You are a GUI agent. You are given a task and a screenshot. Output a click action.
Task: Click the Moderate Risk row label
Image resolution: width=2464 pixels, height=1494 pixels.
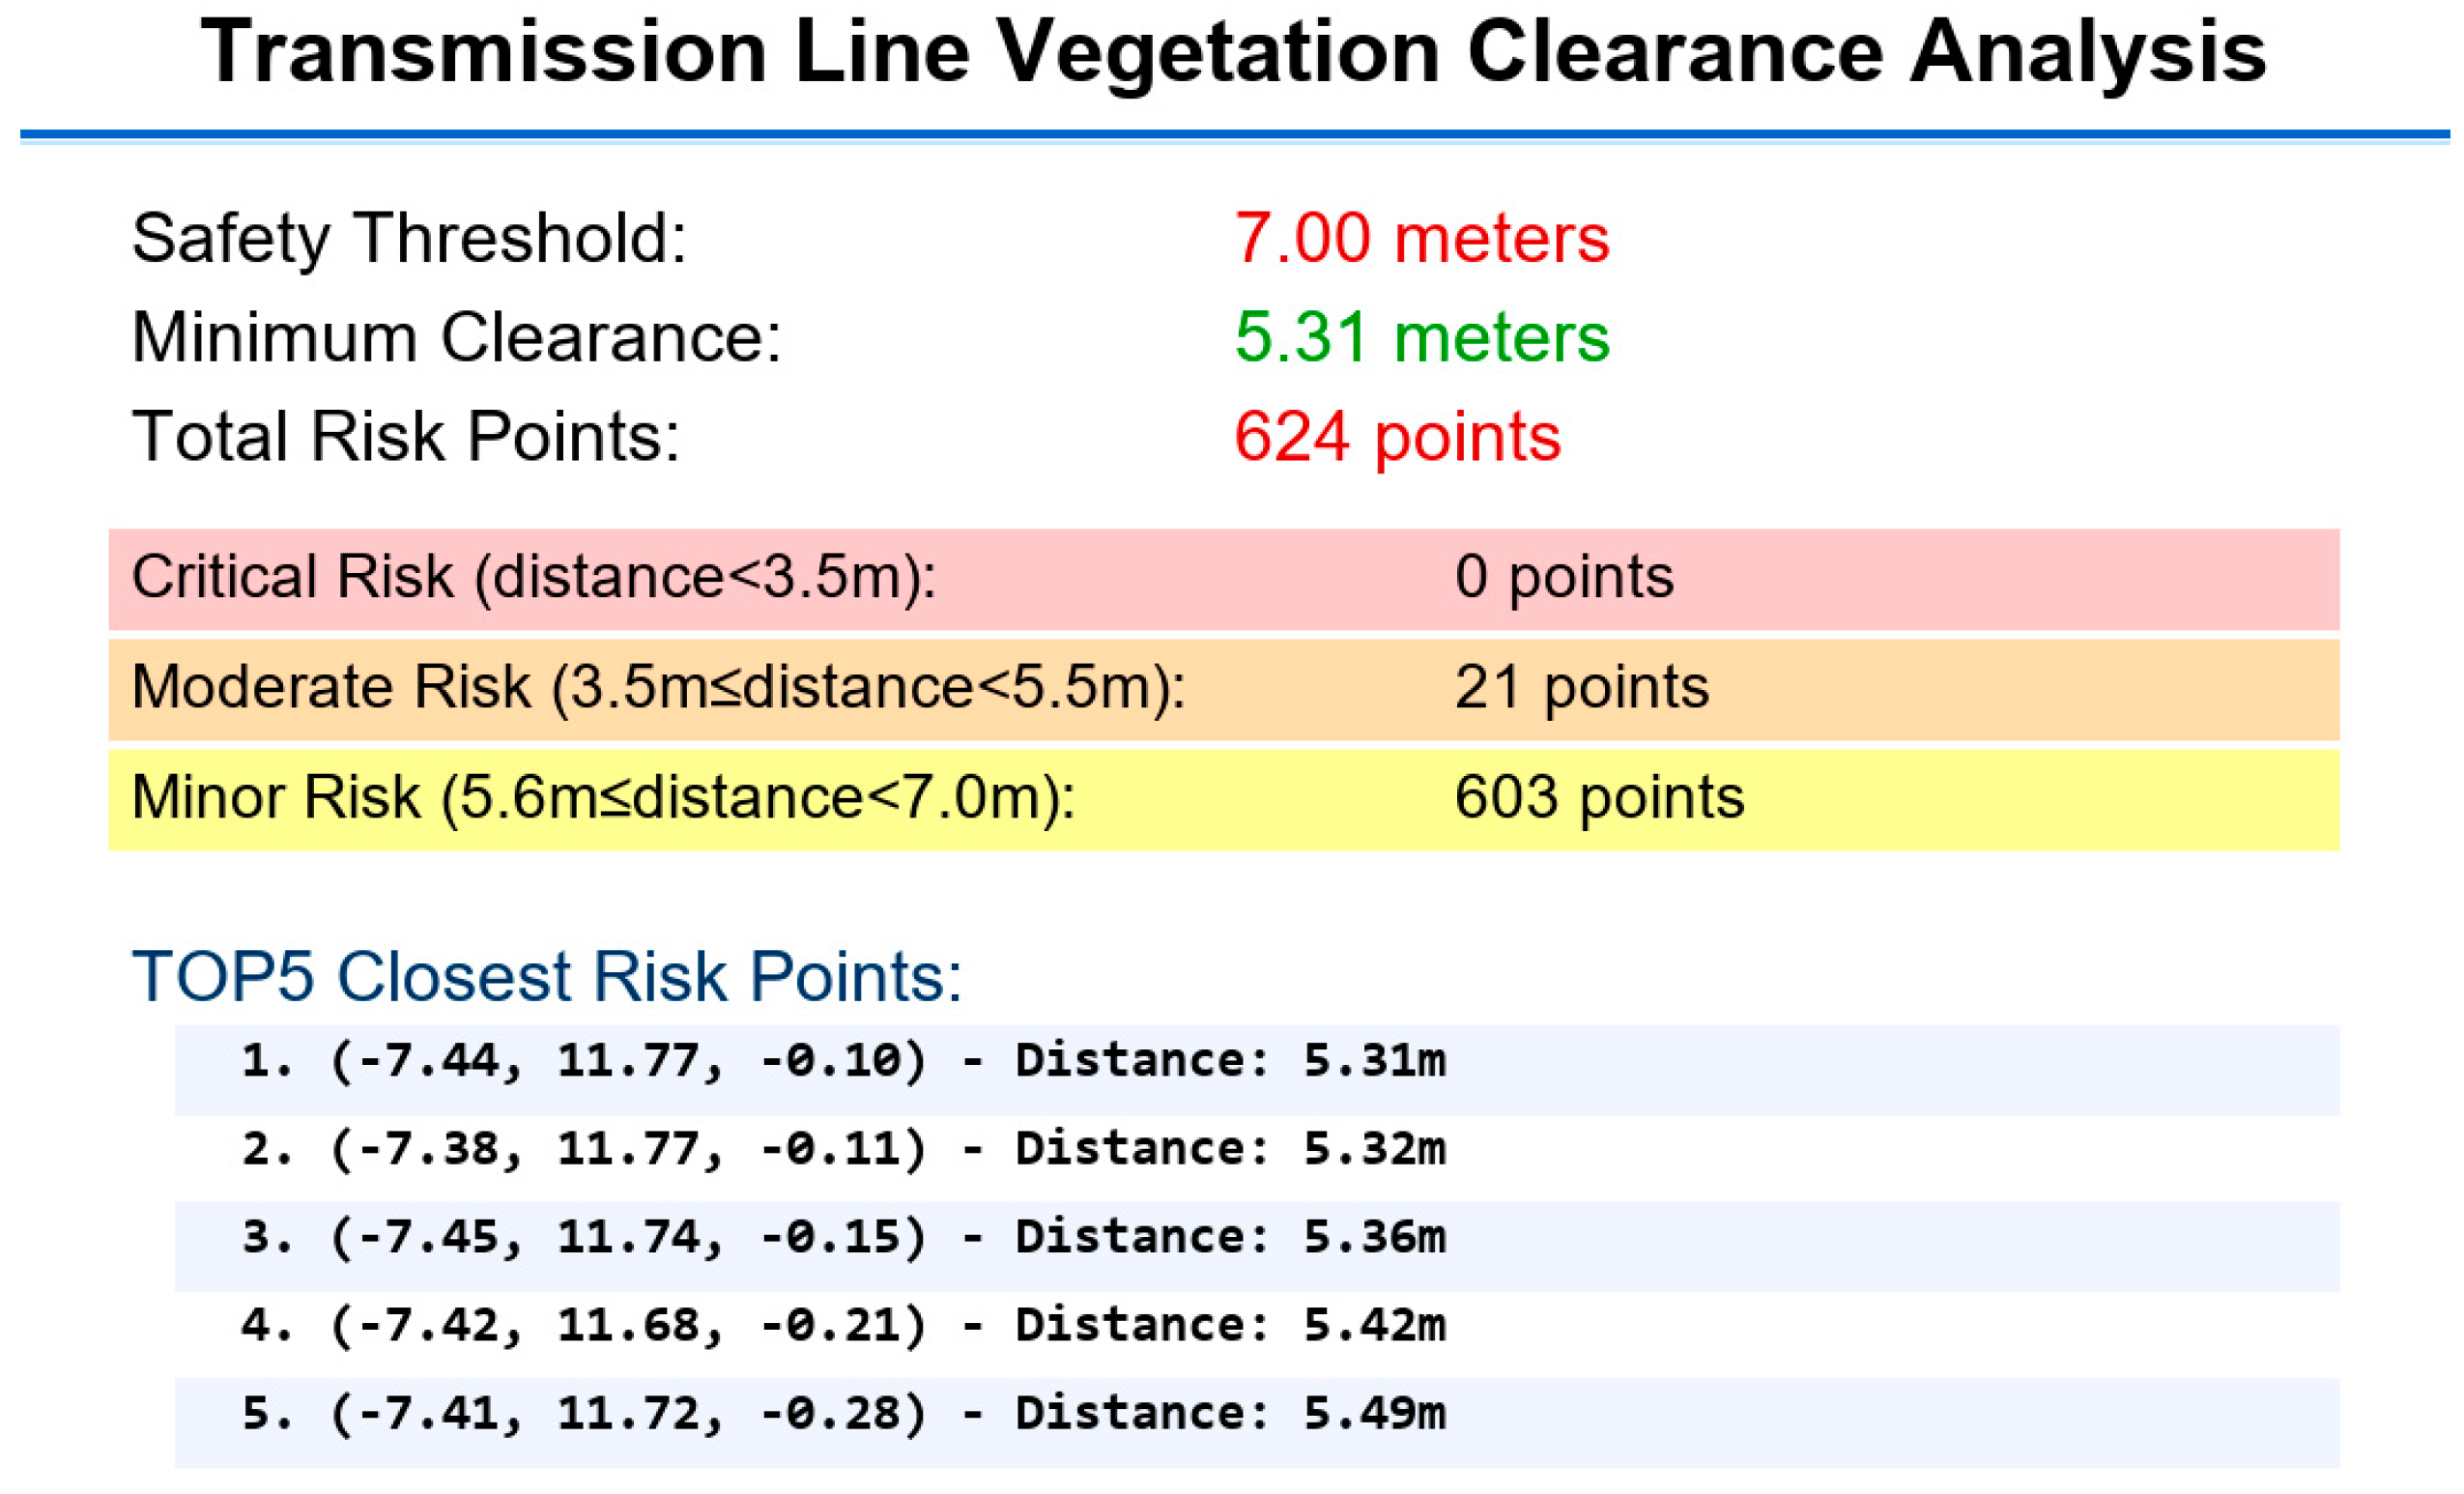[658, 687]
